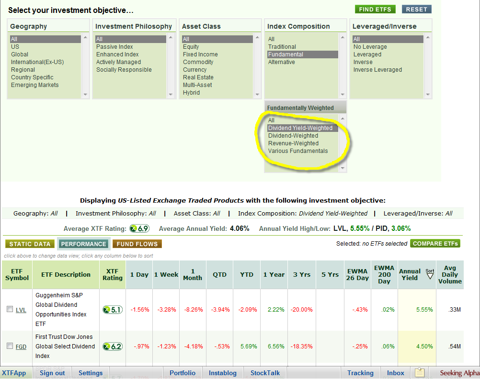The image size is (480, 379).
Task: Click the sort icon beside Annual Yield
Action: (x=430, y=274)
